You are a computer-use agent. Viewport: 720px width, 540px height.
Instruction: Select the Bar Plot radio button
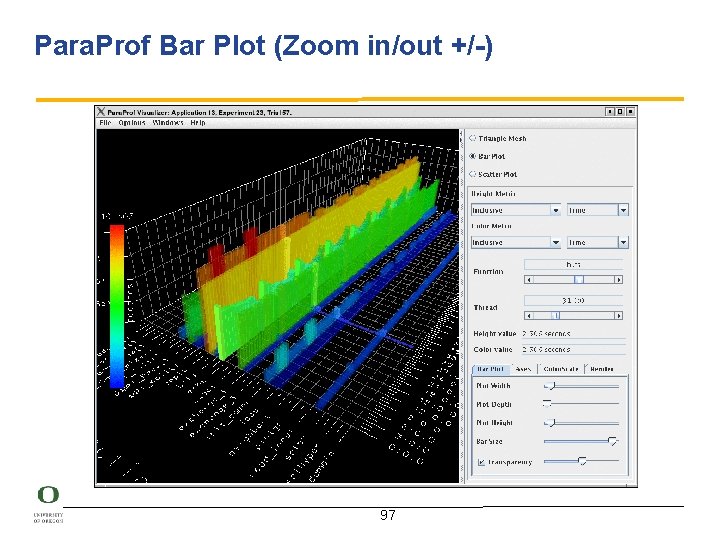[472, 156]
